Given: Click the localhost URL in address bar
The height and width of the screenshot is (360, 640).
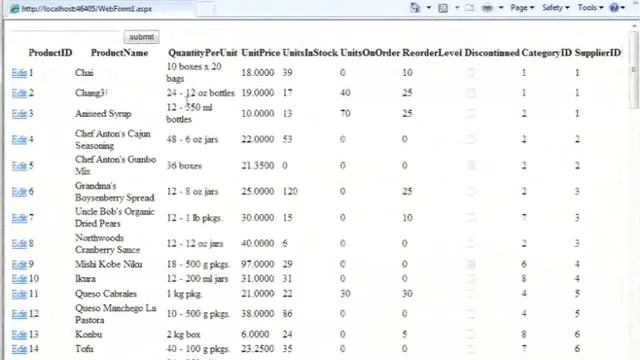Looking at the screenshot, I should (x=87, y=9).
